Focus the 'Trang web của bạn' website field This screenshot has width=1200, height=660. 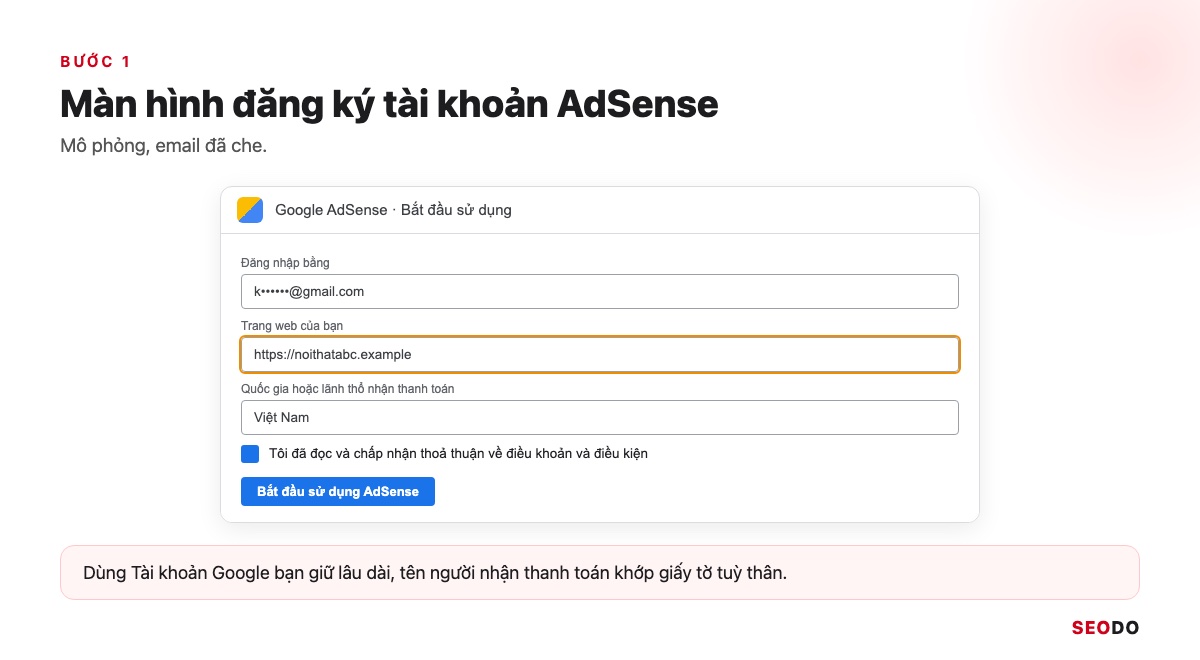point(600,355)
